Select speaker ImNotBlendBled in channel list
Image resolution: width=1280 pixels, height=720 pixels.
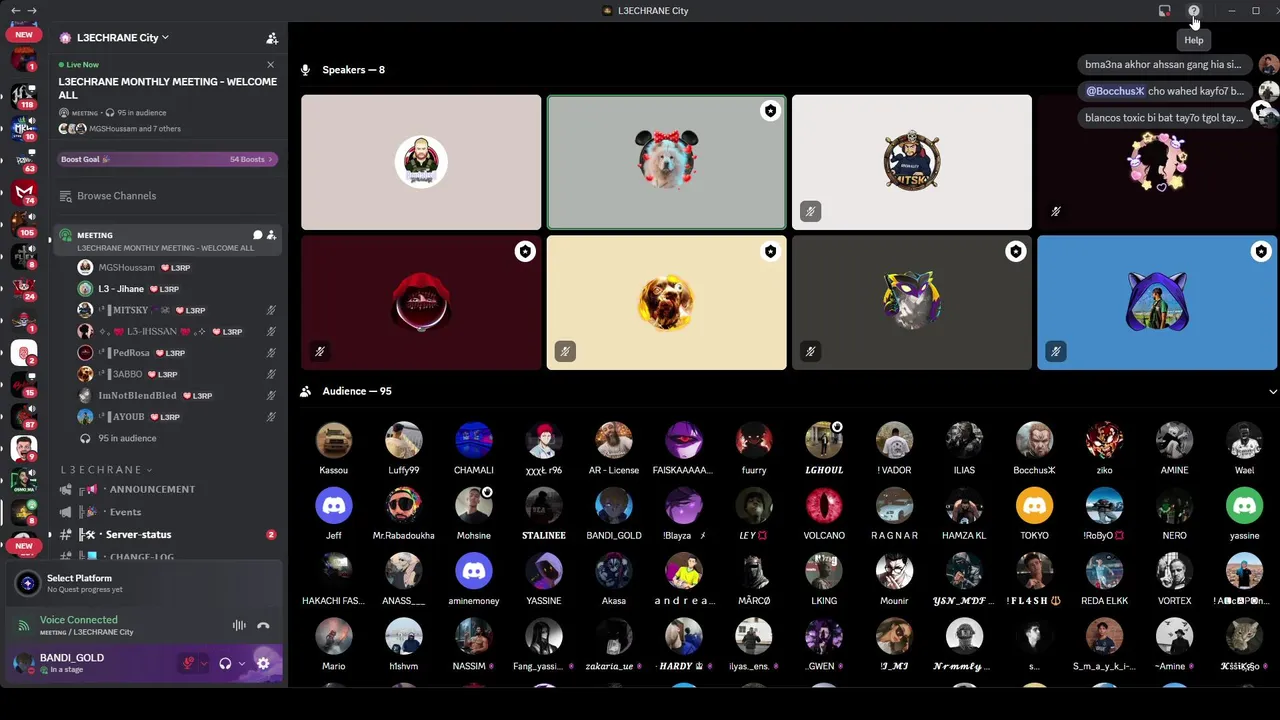(x=176, y=396)
